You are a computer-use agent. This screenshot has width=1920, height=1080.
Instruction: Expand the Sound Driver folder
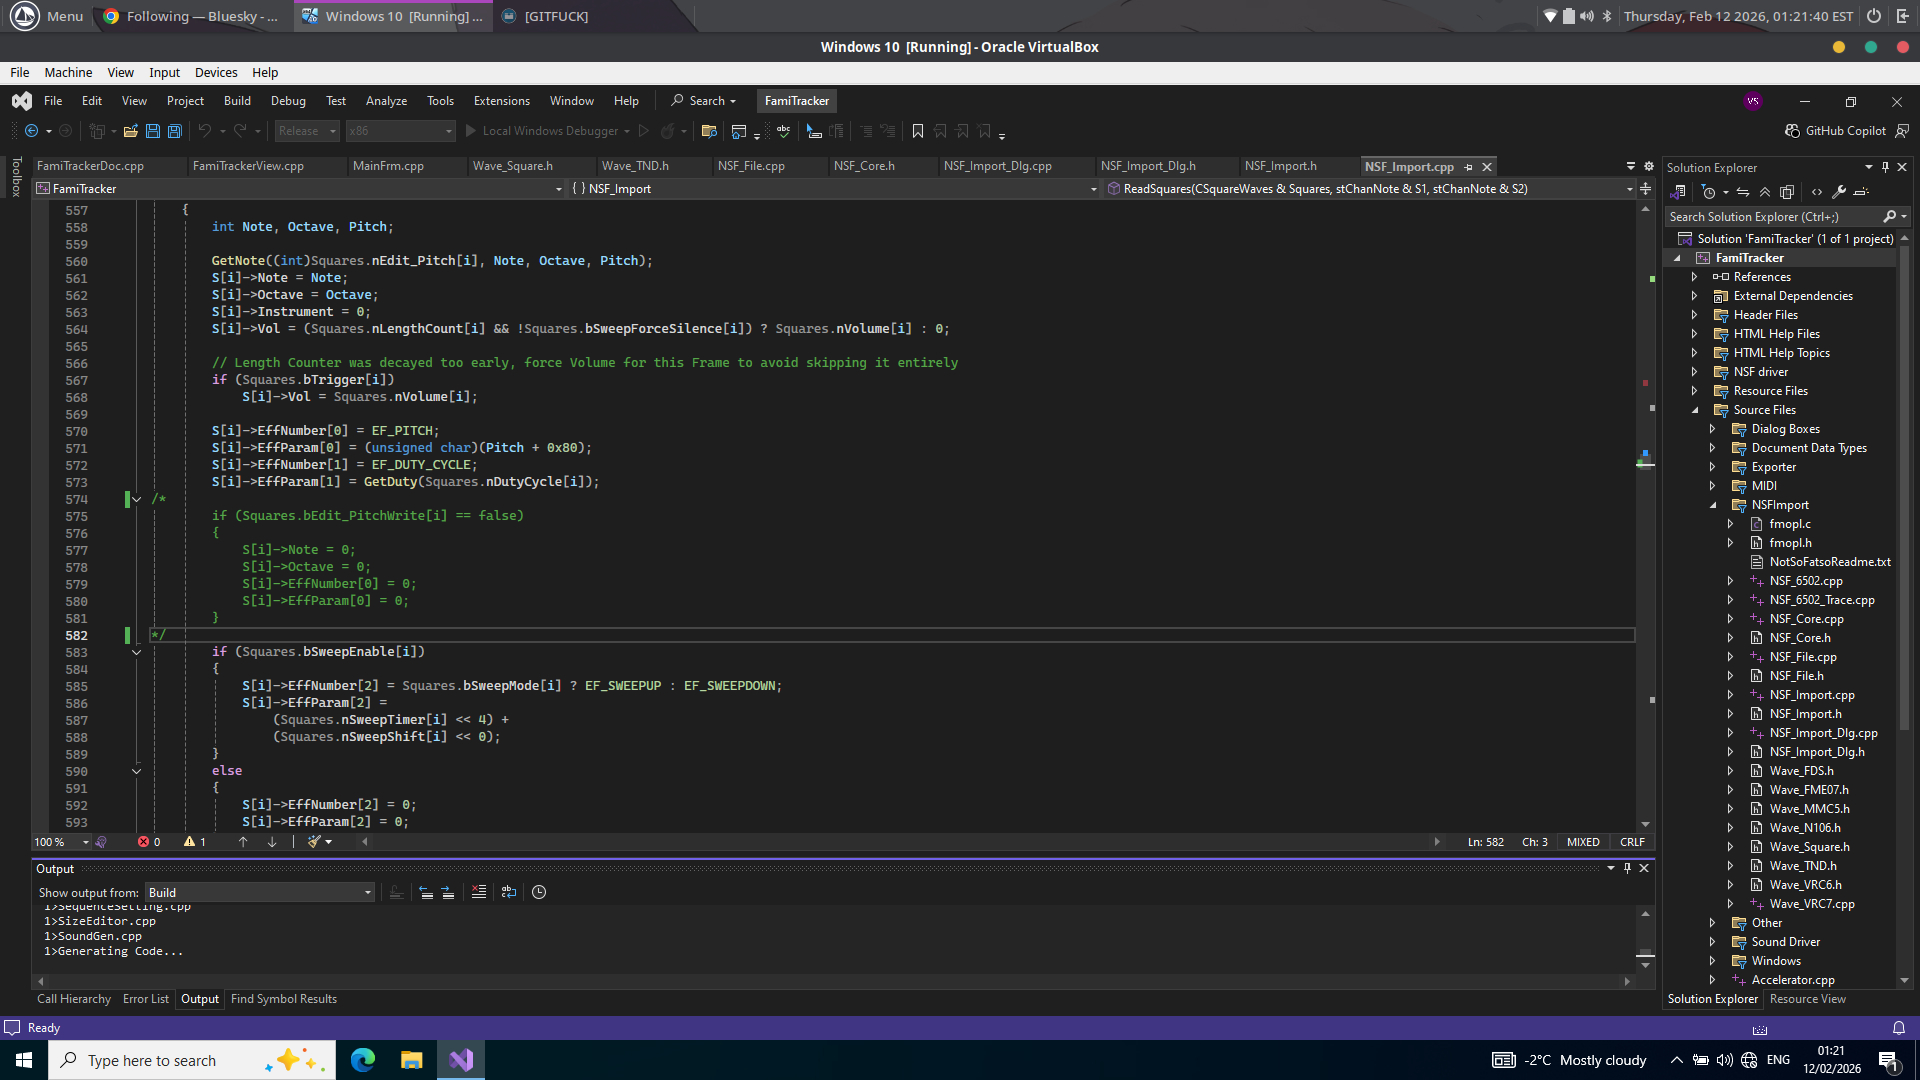click(x=1712, y=942)
